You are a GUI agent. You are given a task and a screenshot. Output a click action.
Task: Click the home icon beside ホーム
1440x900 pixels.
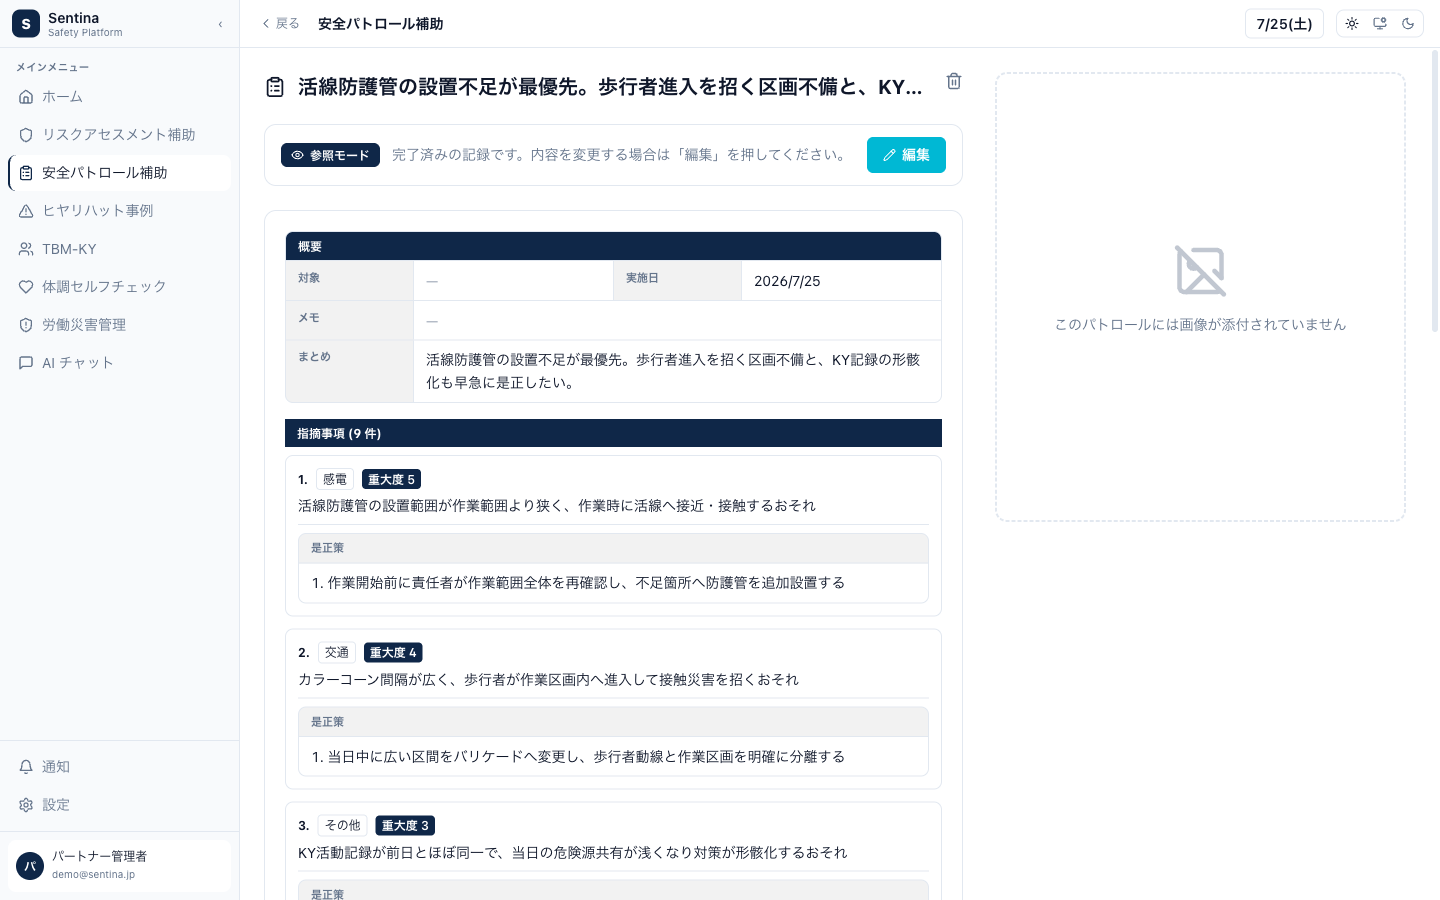coord(26,97)
